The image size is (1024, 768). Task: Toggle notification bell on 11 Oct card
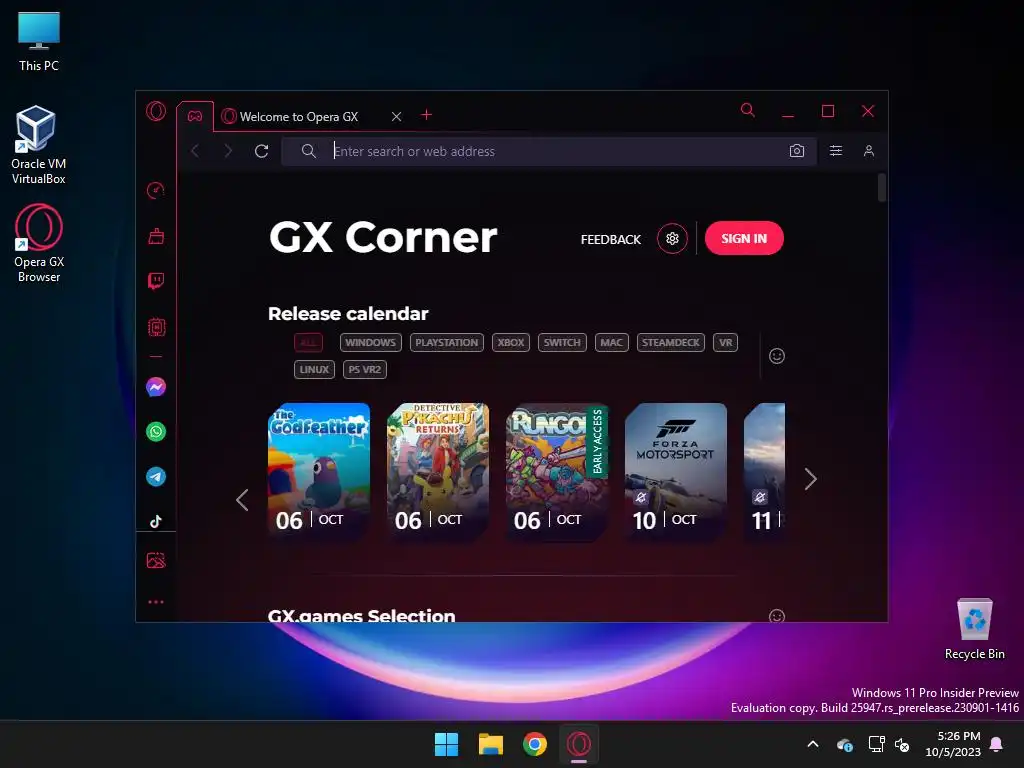pyautogui.click(x=760, y=498)
